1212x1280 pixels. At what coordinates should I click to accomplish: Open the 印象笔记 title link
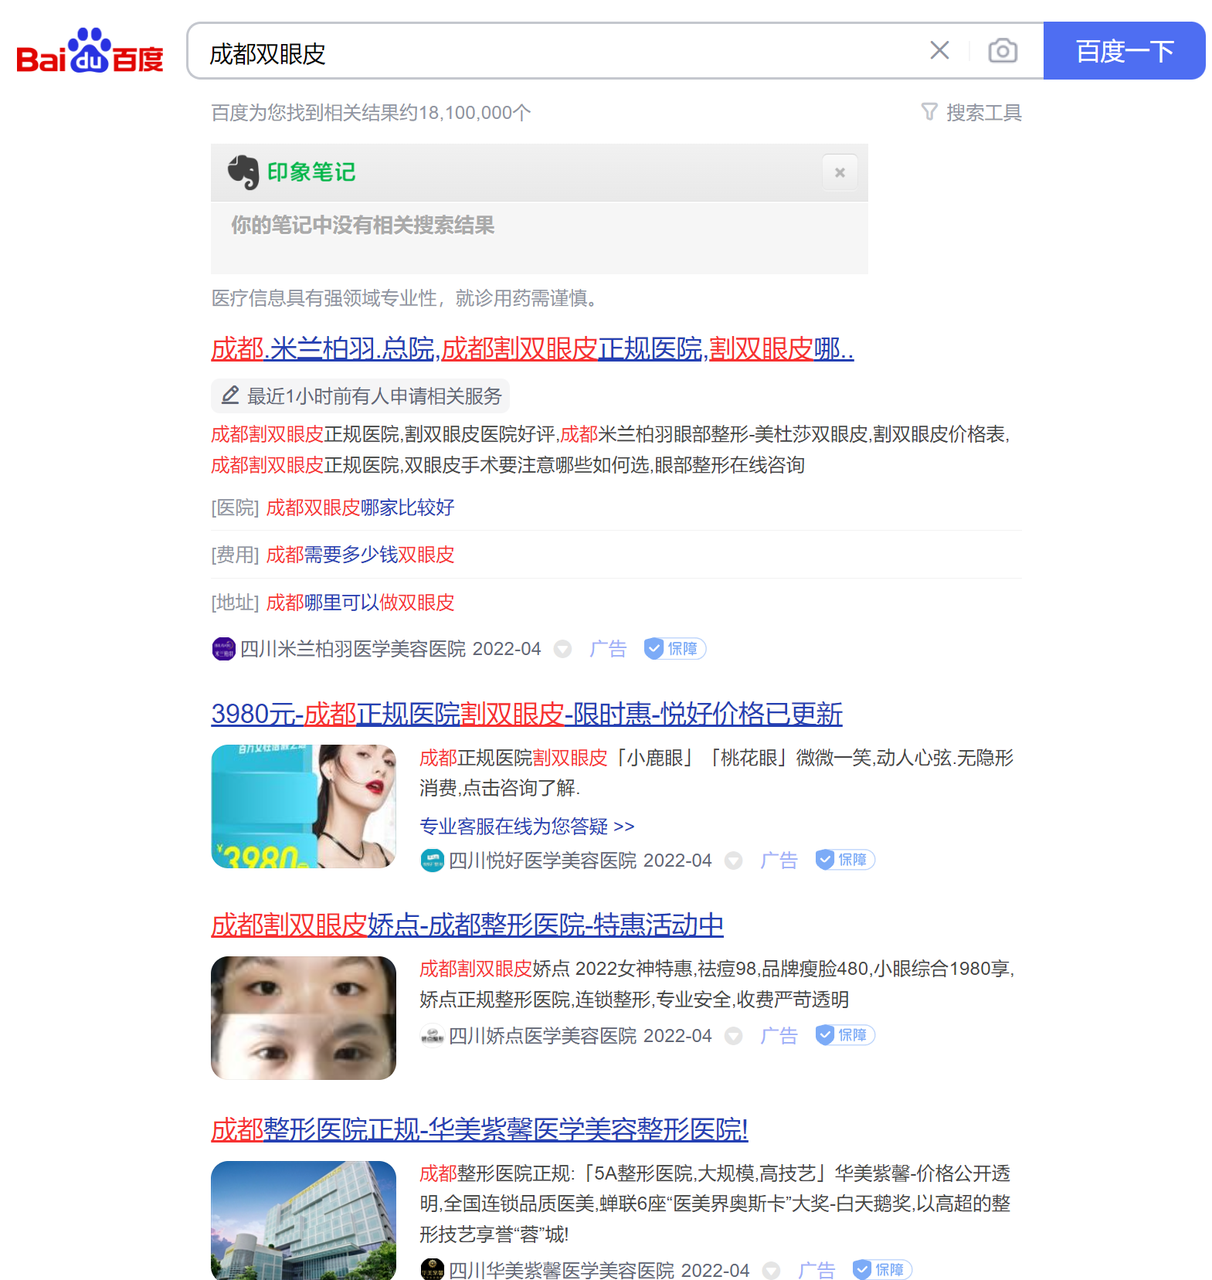coord(311,172)
